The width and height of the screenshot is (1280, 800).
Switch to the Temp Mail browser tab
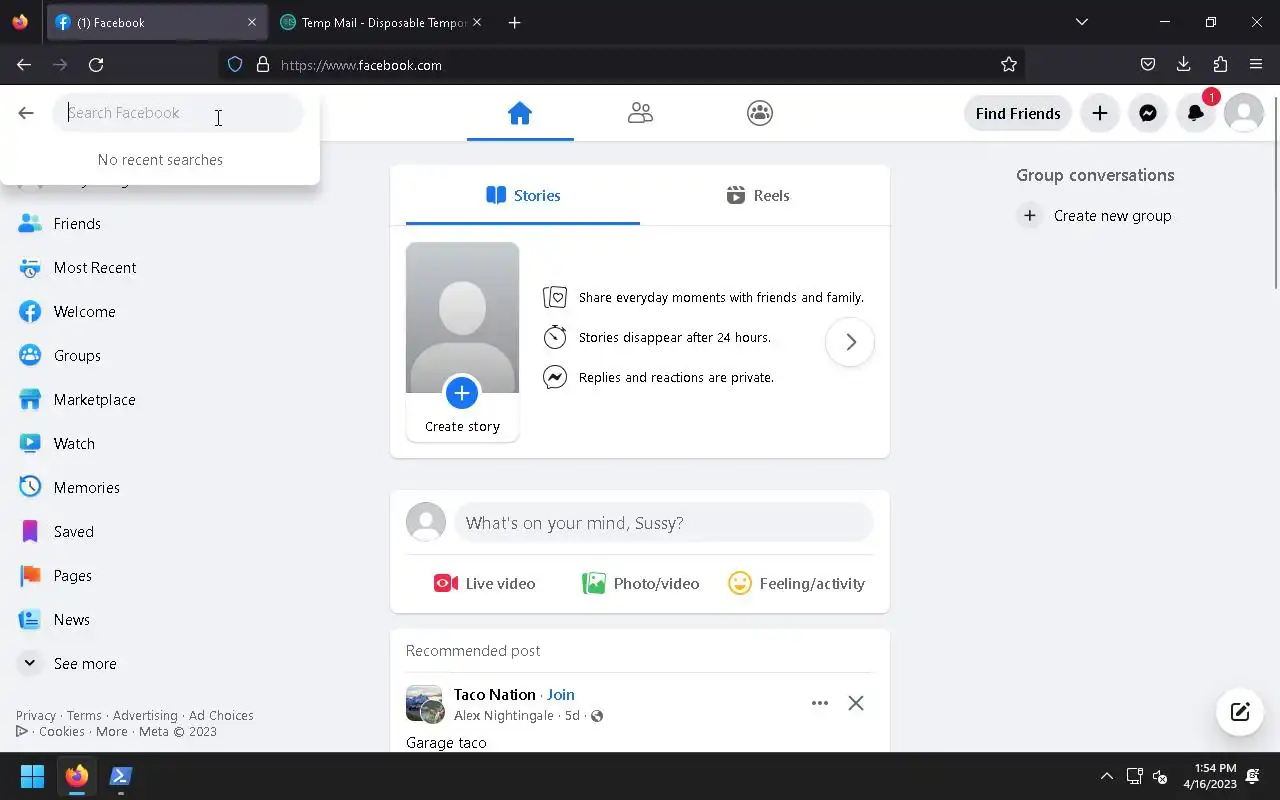coord(381,22)
